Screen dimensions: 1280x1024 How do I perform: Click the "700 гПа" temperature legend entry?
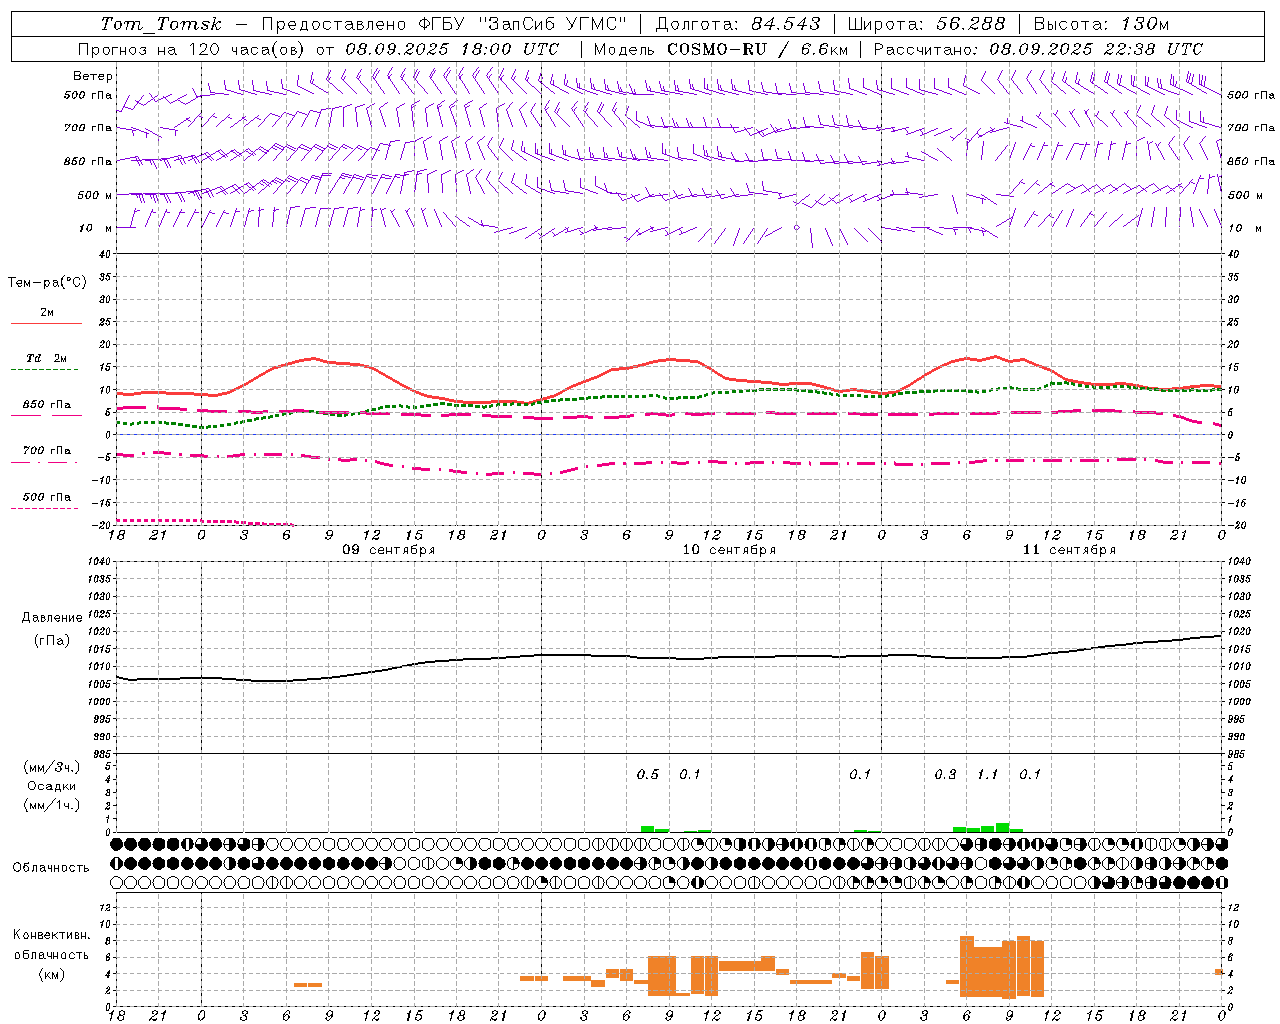pyautogui.click(x=46, y=451)
